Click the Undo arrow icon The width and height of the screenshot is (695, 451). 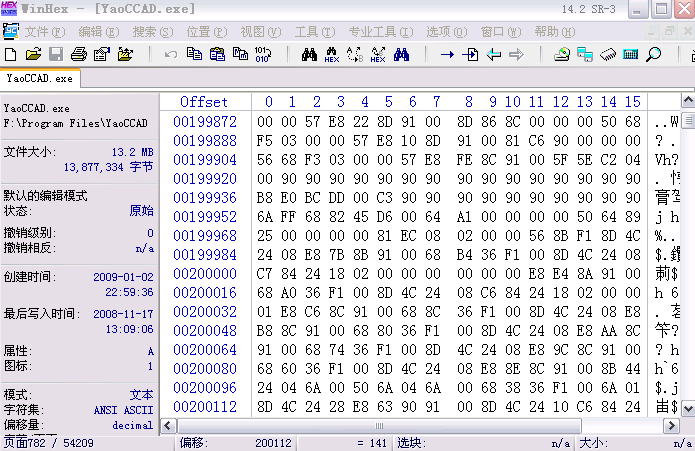click(171, 54)
